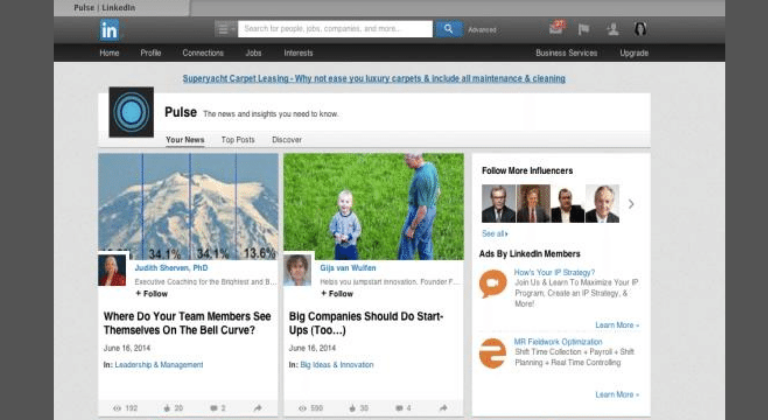
Task: Focus the people and jobs search field
Action: pyautogui.click(x=335, y=29)
